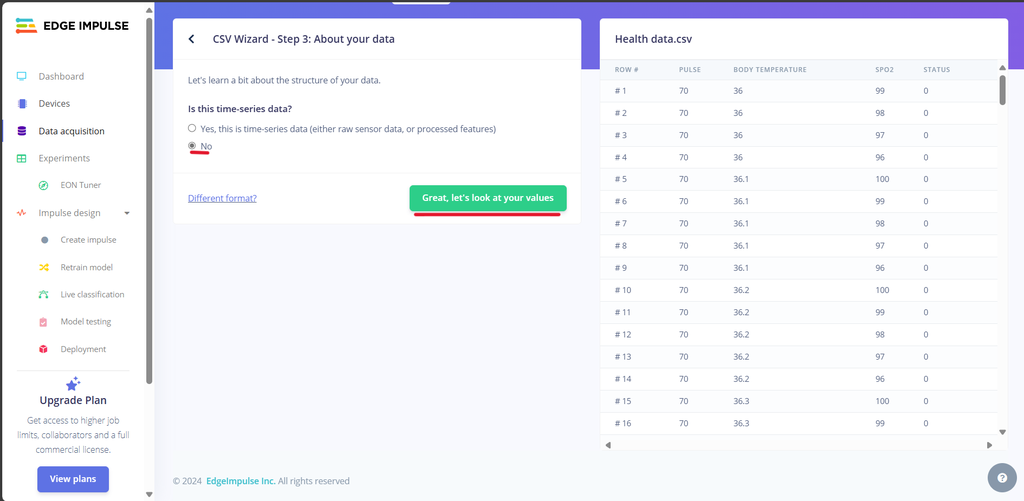Image resolution: width=1024 pixels, height=501 pixels.
Task: Collapse the Impulse design section arrow
Action: [x=127, y=213]
